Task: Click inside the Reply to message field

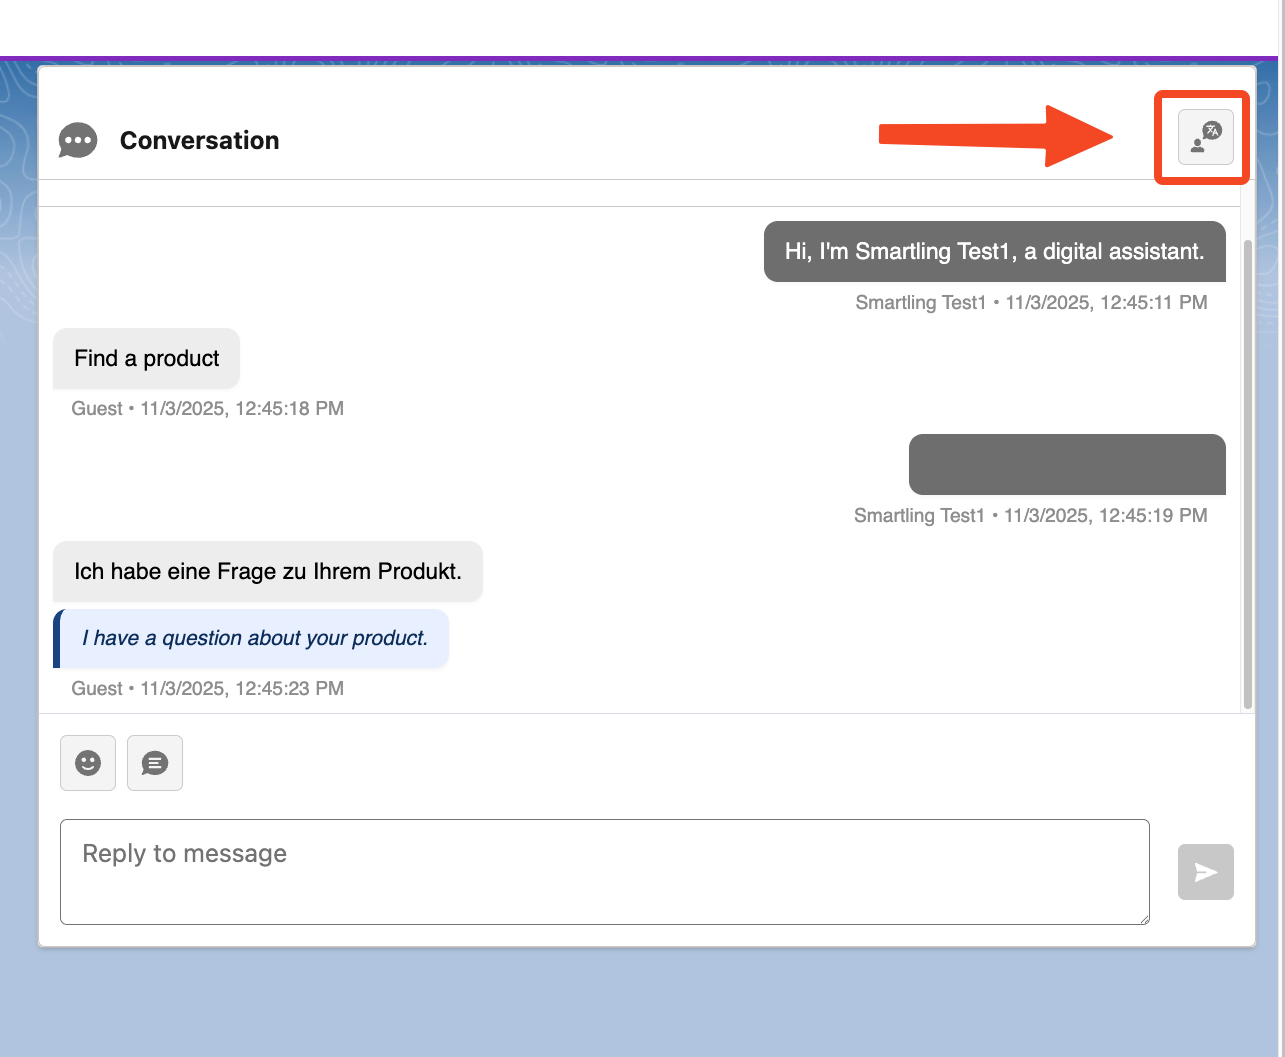Action: click(x=604, y=872)
